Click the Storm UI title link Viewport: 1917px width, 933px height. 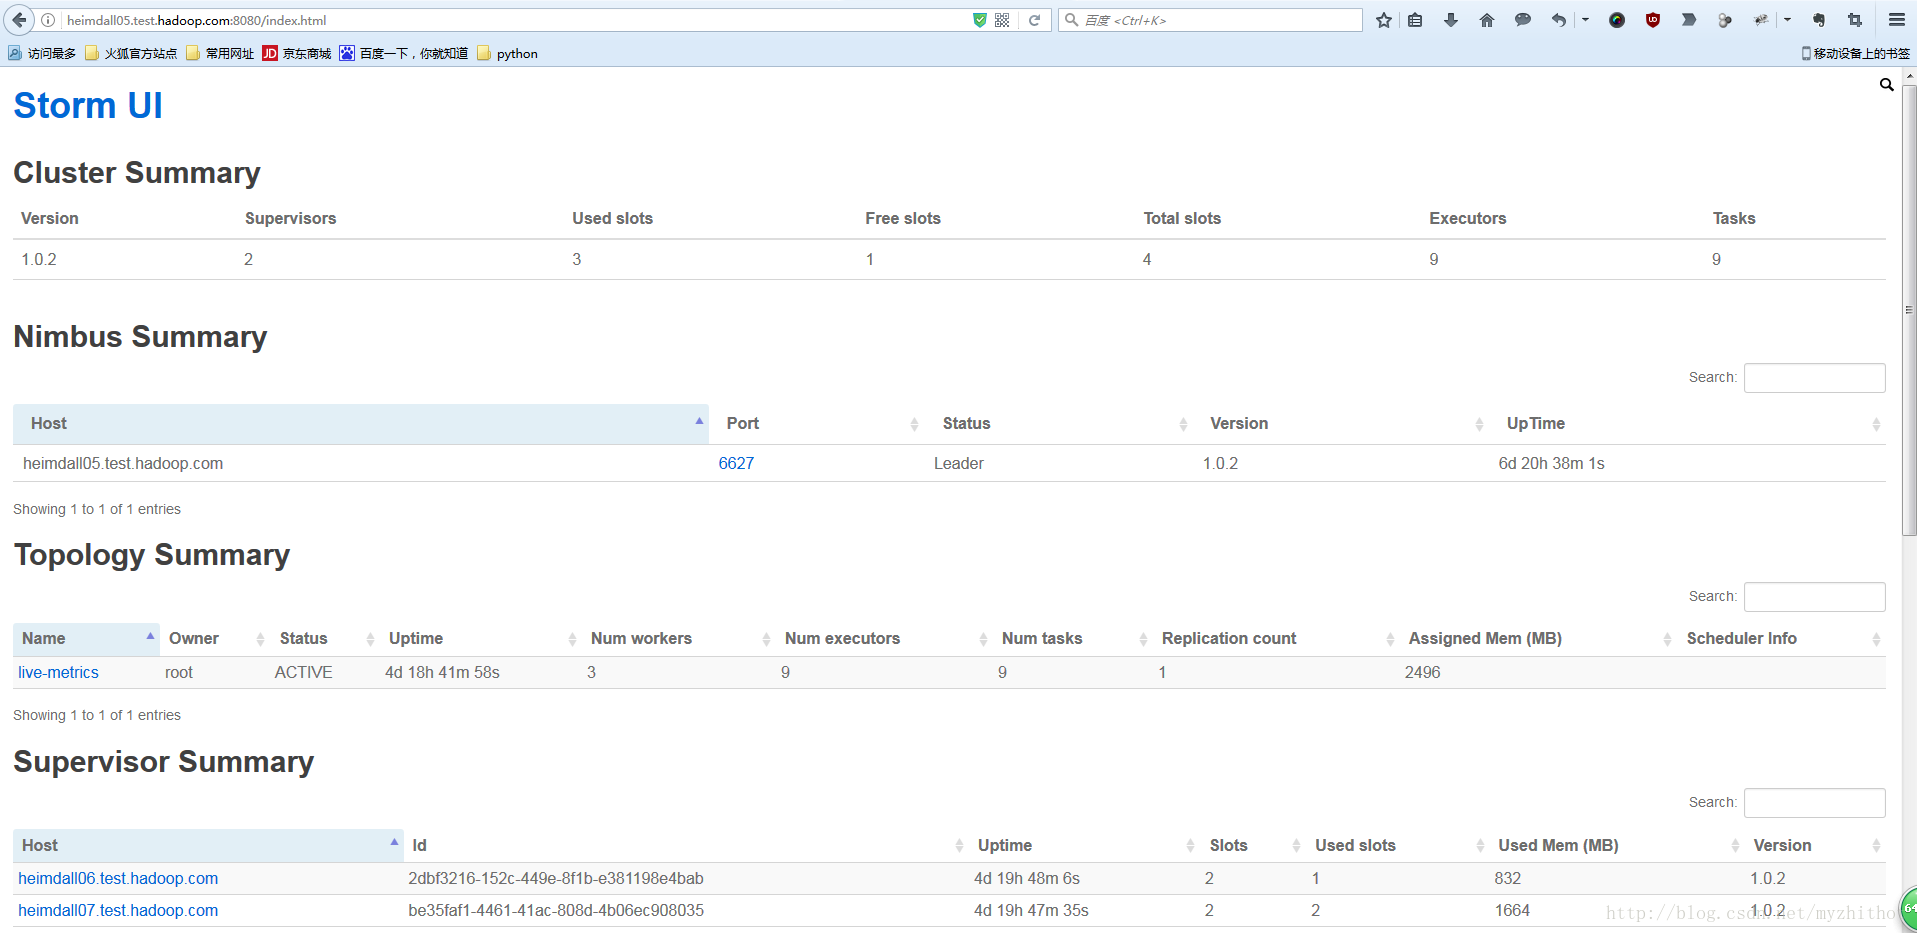[x=88, y=106]
